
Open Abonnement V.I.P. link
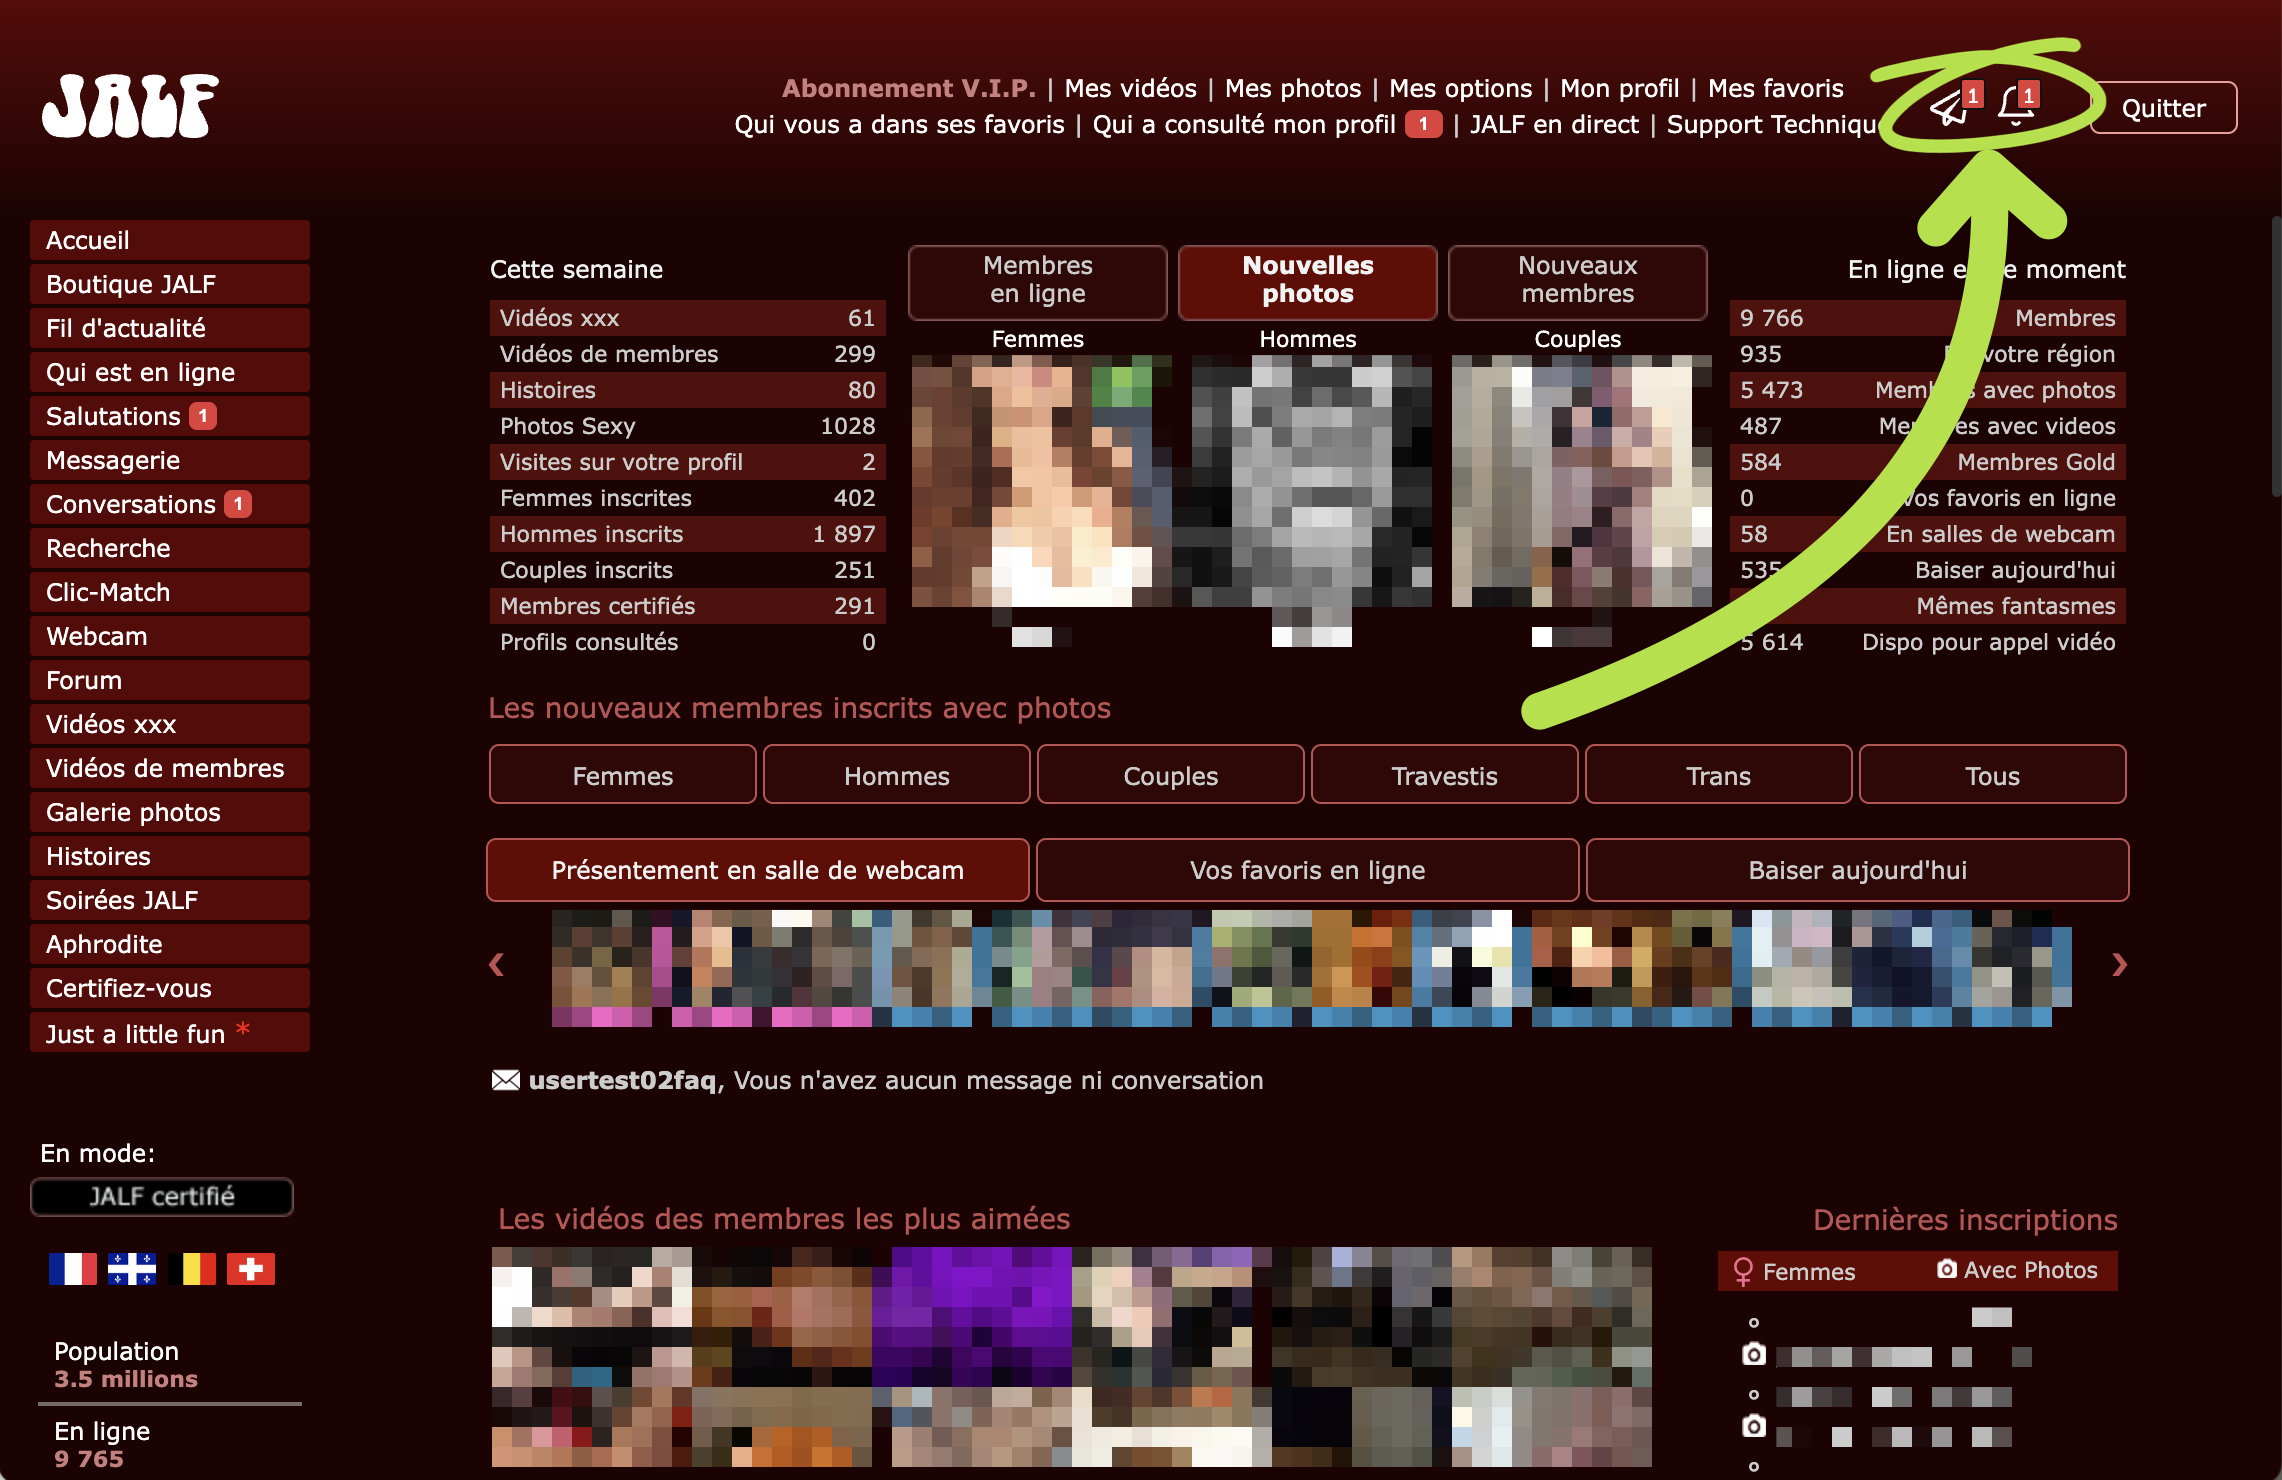pyautogui.click(x=908, y=88)
